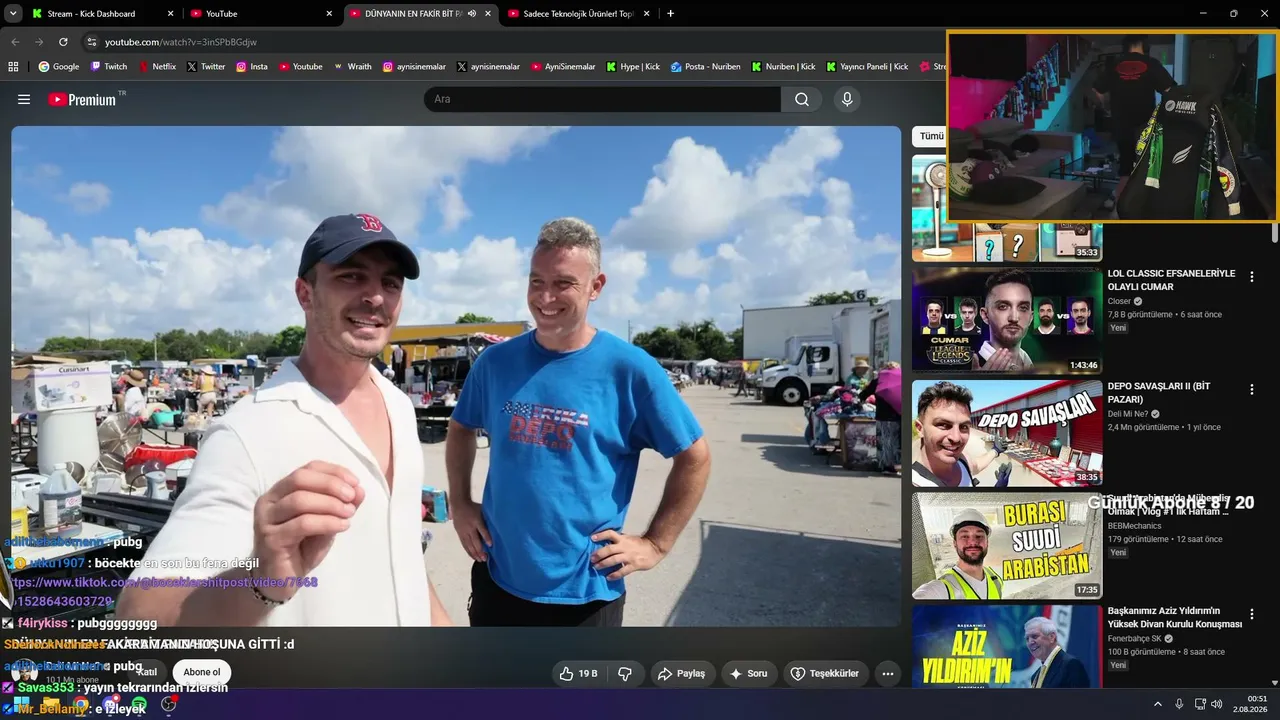Open more options for Aziz Yıldırım video
The height and width of the screenshot is (720, 1280).
click(1251, 615)
